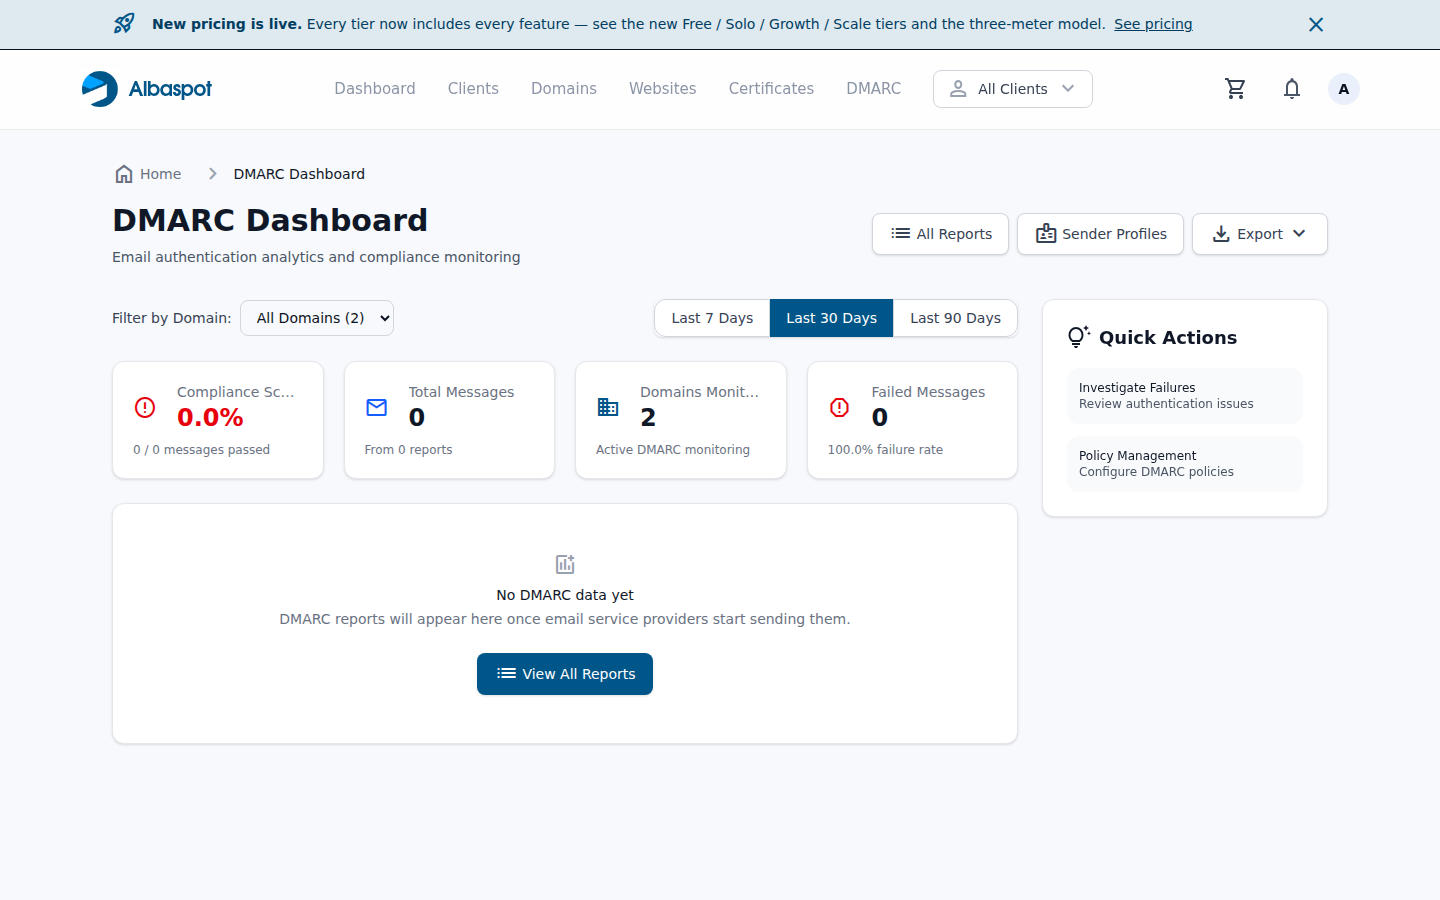Image resolution: width=1440 pixels, height=900 pixels.
Task: Open the Clients nav item
Action: click(473, 89)
